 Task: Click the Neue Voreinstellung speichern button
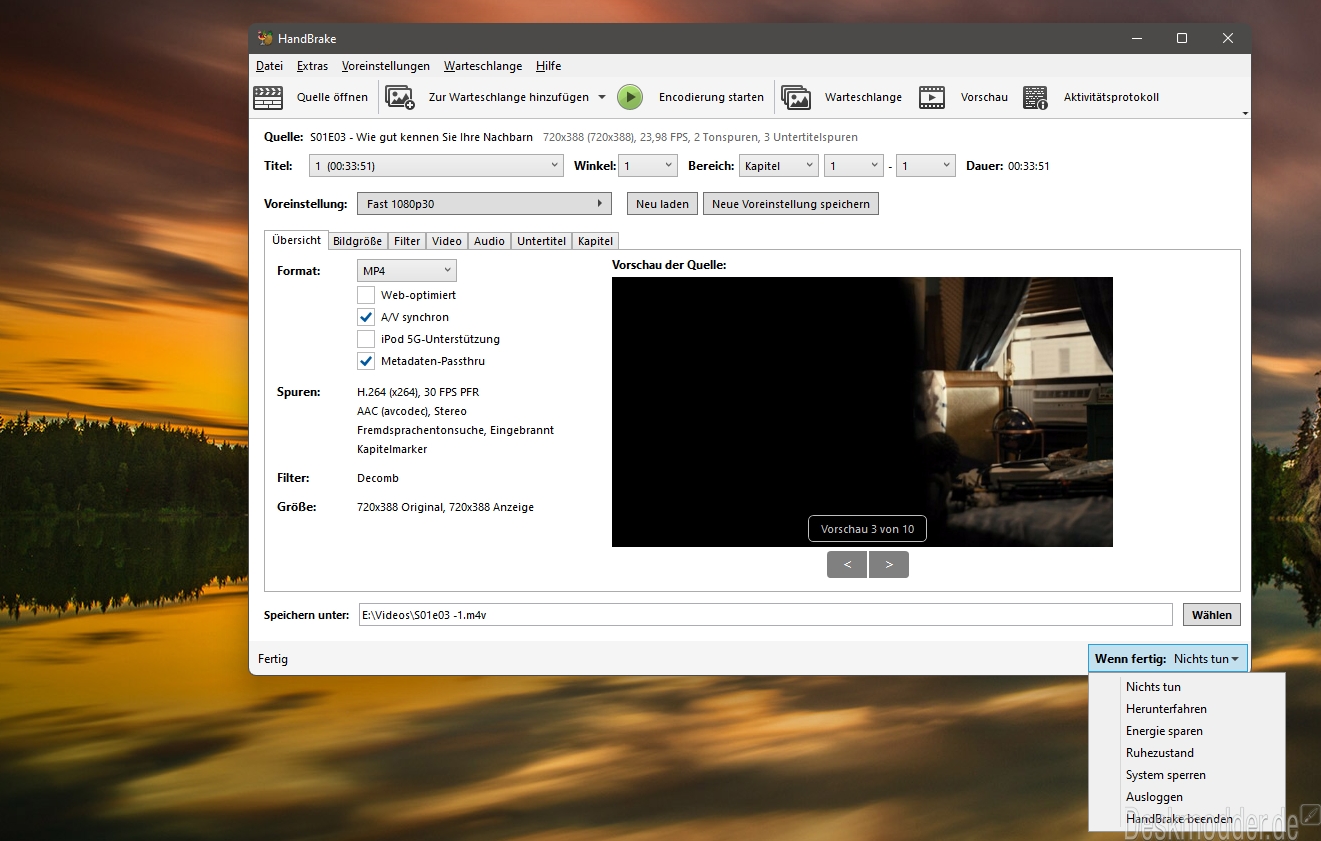point(791,204)
